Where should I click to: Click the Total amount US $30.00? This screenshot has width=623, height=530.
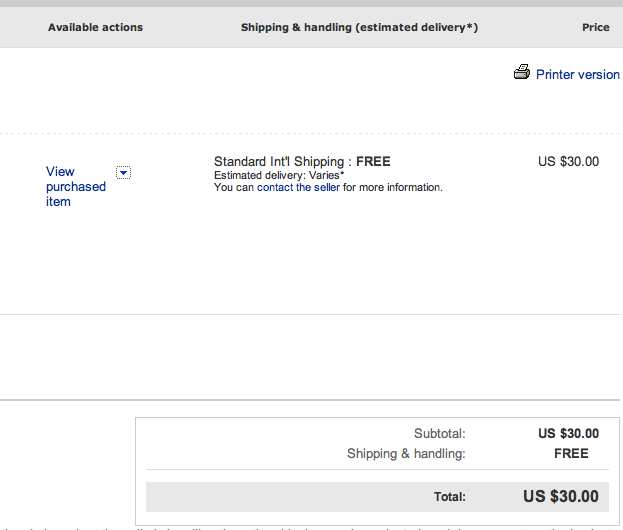point(561,496)
